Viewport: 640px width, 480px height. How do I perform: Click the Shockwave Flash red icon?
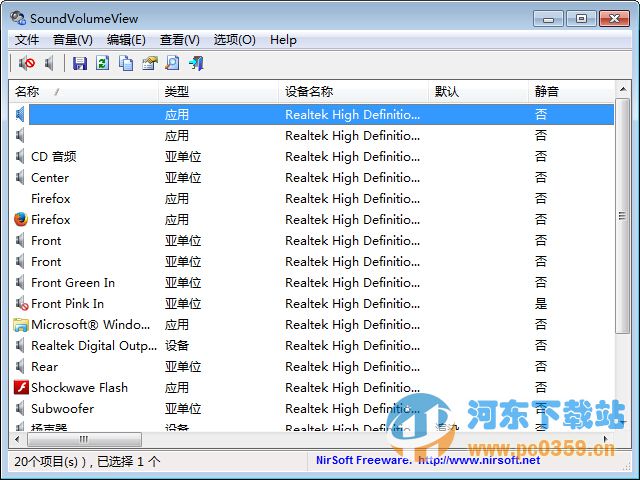[x=20, y=387]
